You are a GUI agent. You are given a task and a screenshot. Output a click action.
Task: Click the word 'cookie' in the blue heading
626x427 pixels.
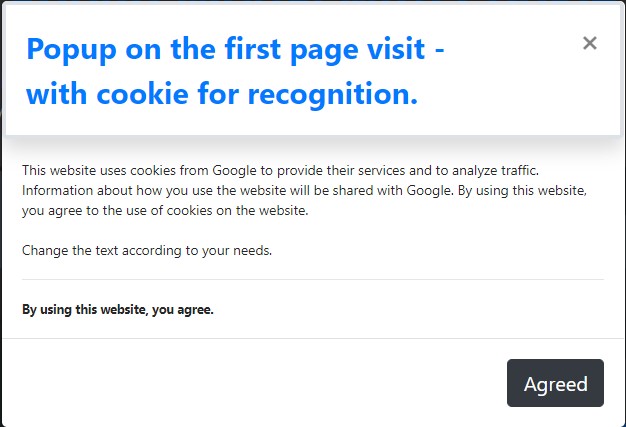[x=142, y=94]
